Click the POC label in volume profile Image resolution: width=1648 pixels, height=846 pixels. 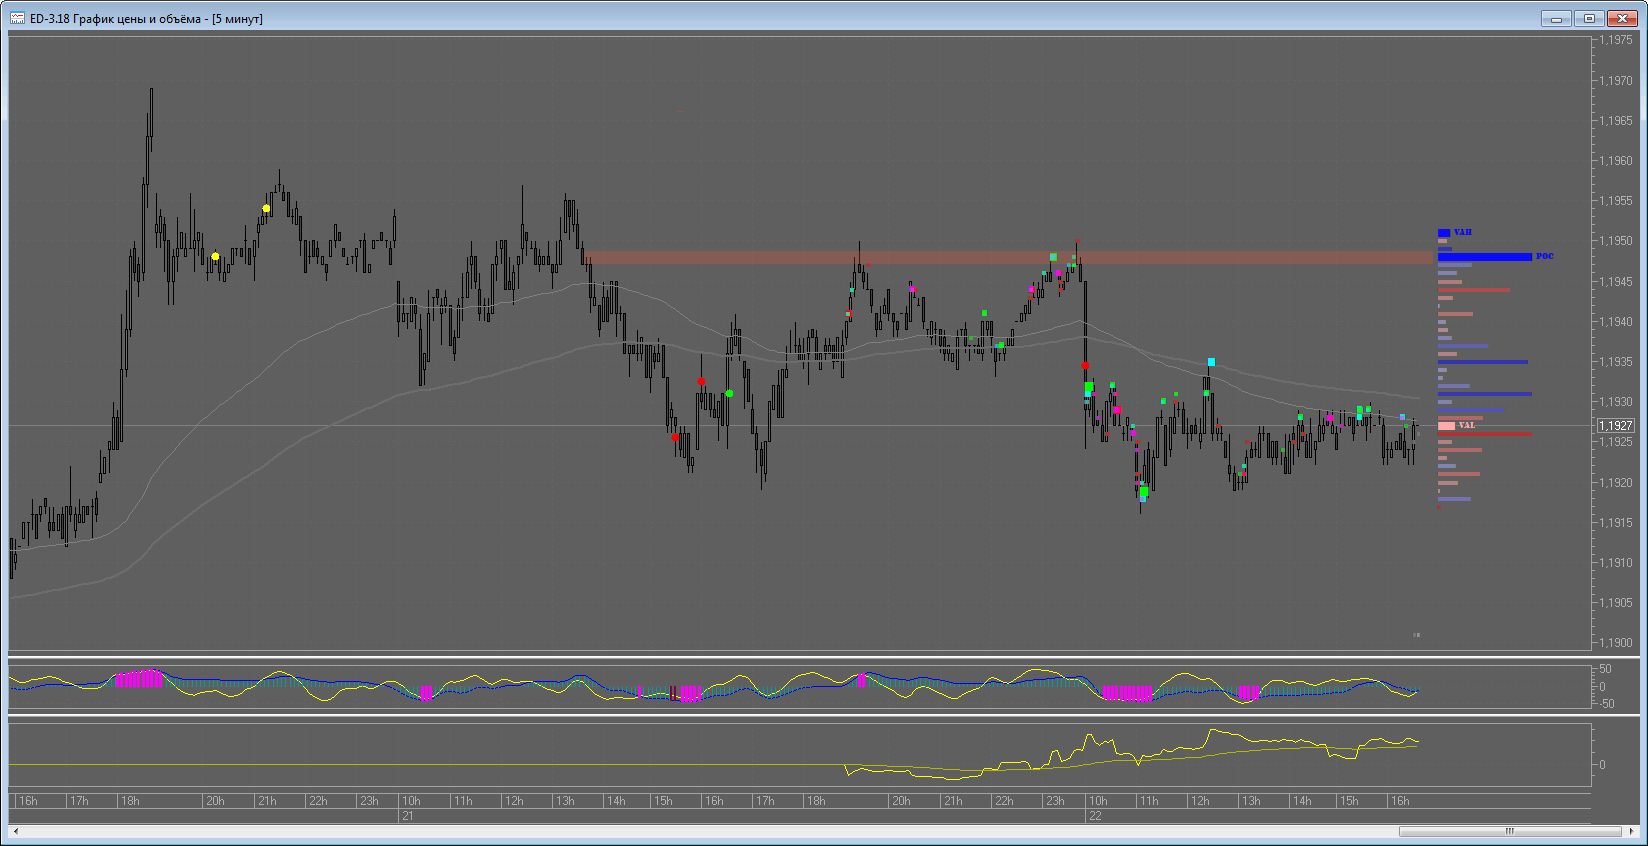pos(1545,257)
